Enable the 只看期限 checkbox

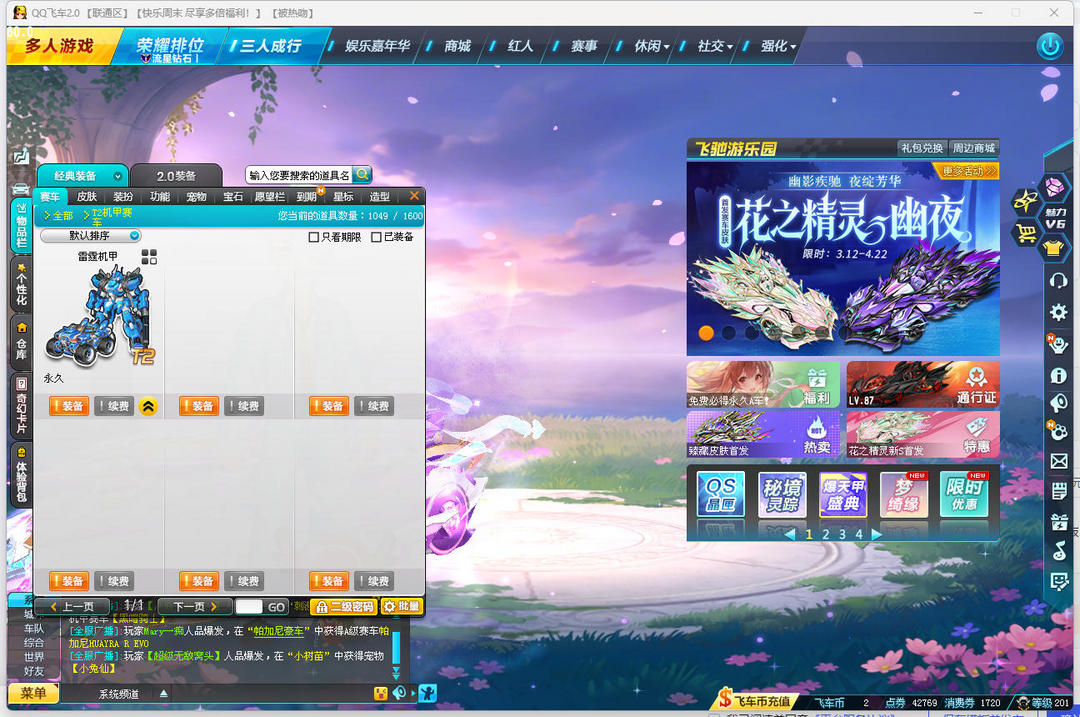[314, 237]
